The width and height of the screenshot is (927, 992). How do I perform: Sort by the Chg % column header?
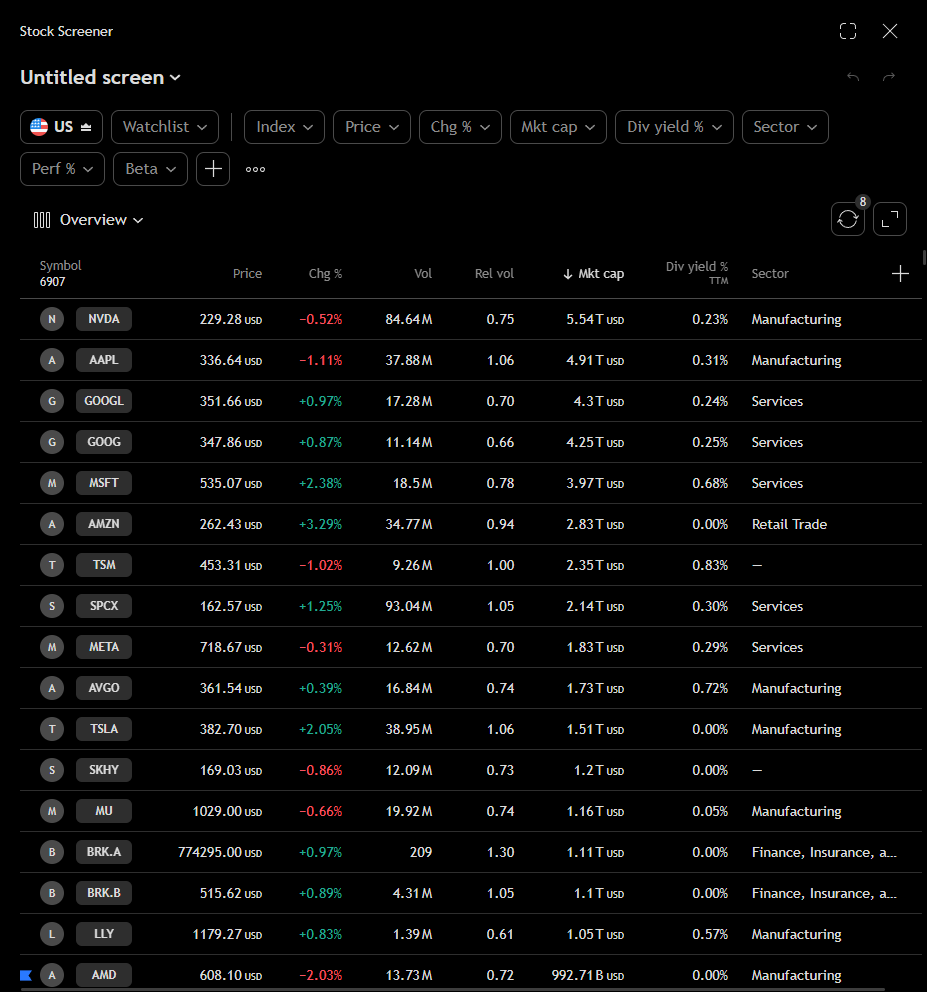pos(325,273)
